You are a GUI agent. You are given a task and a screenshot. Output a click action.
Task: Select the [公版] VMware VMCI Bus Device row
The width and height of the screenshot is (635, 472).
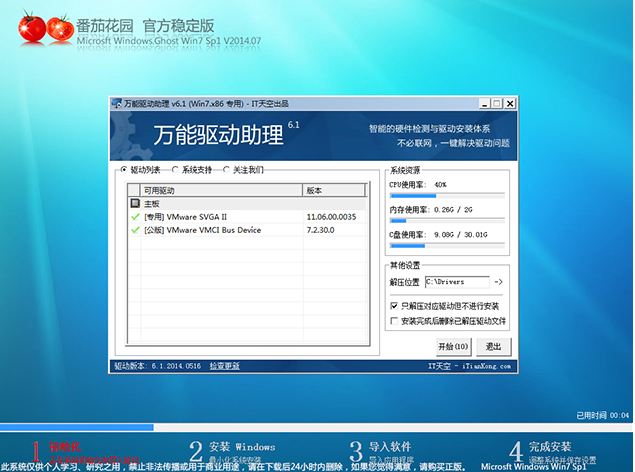point(247,230)
